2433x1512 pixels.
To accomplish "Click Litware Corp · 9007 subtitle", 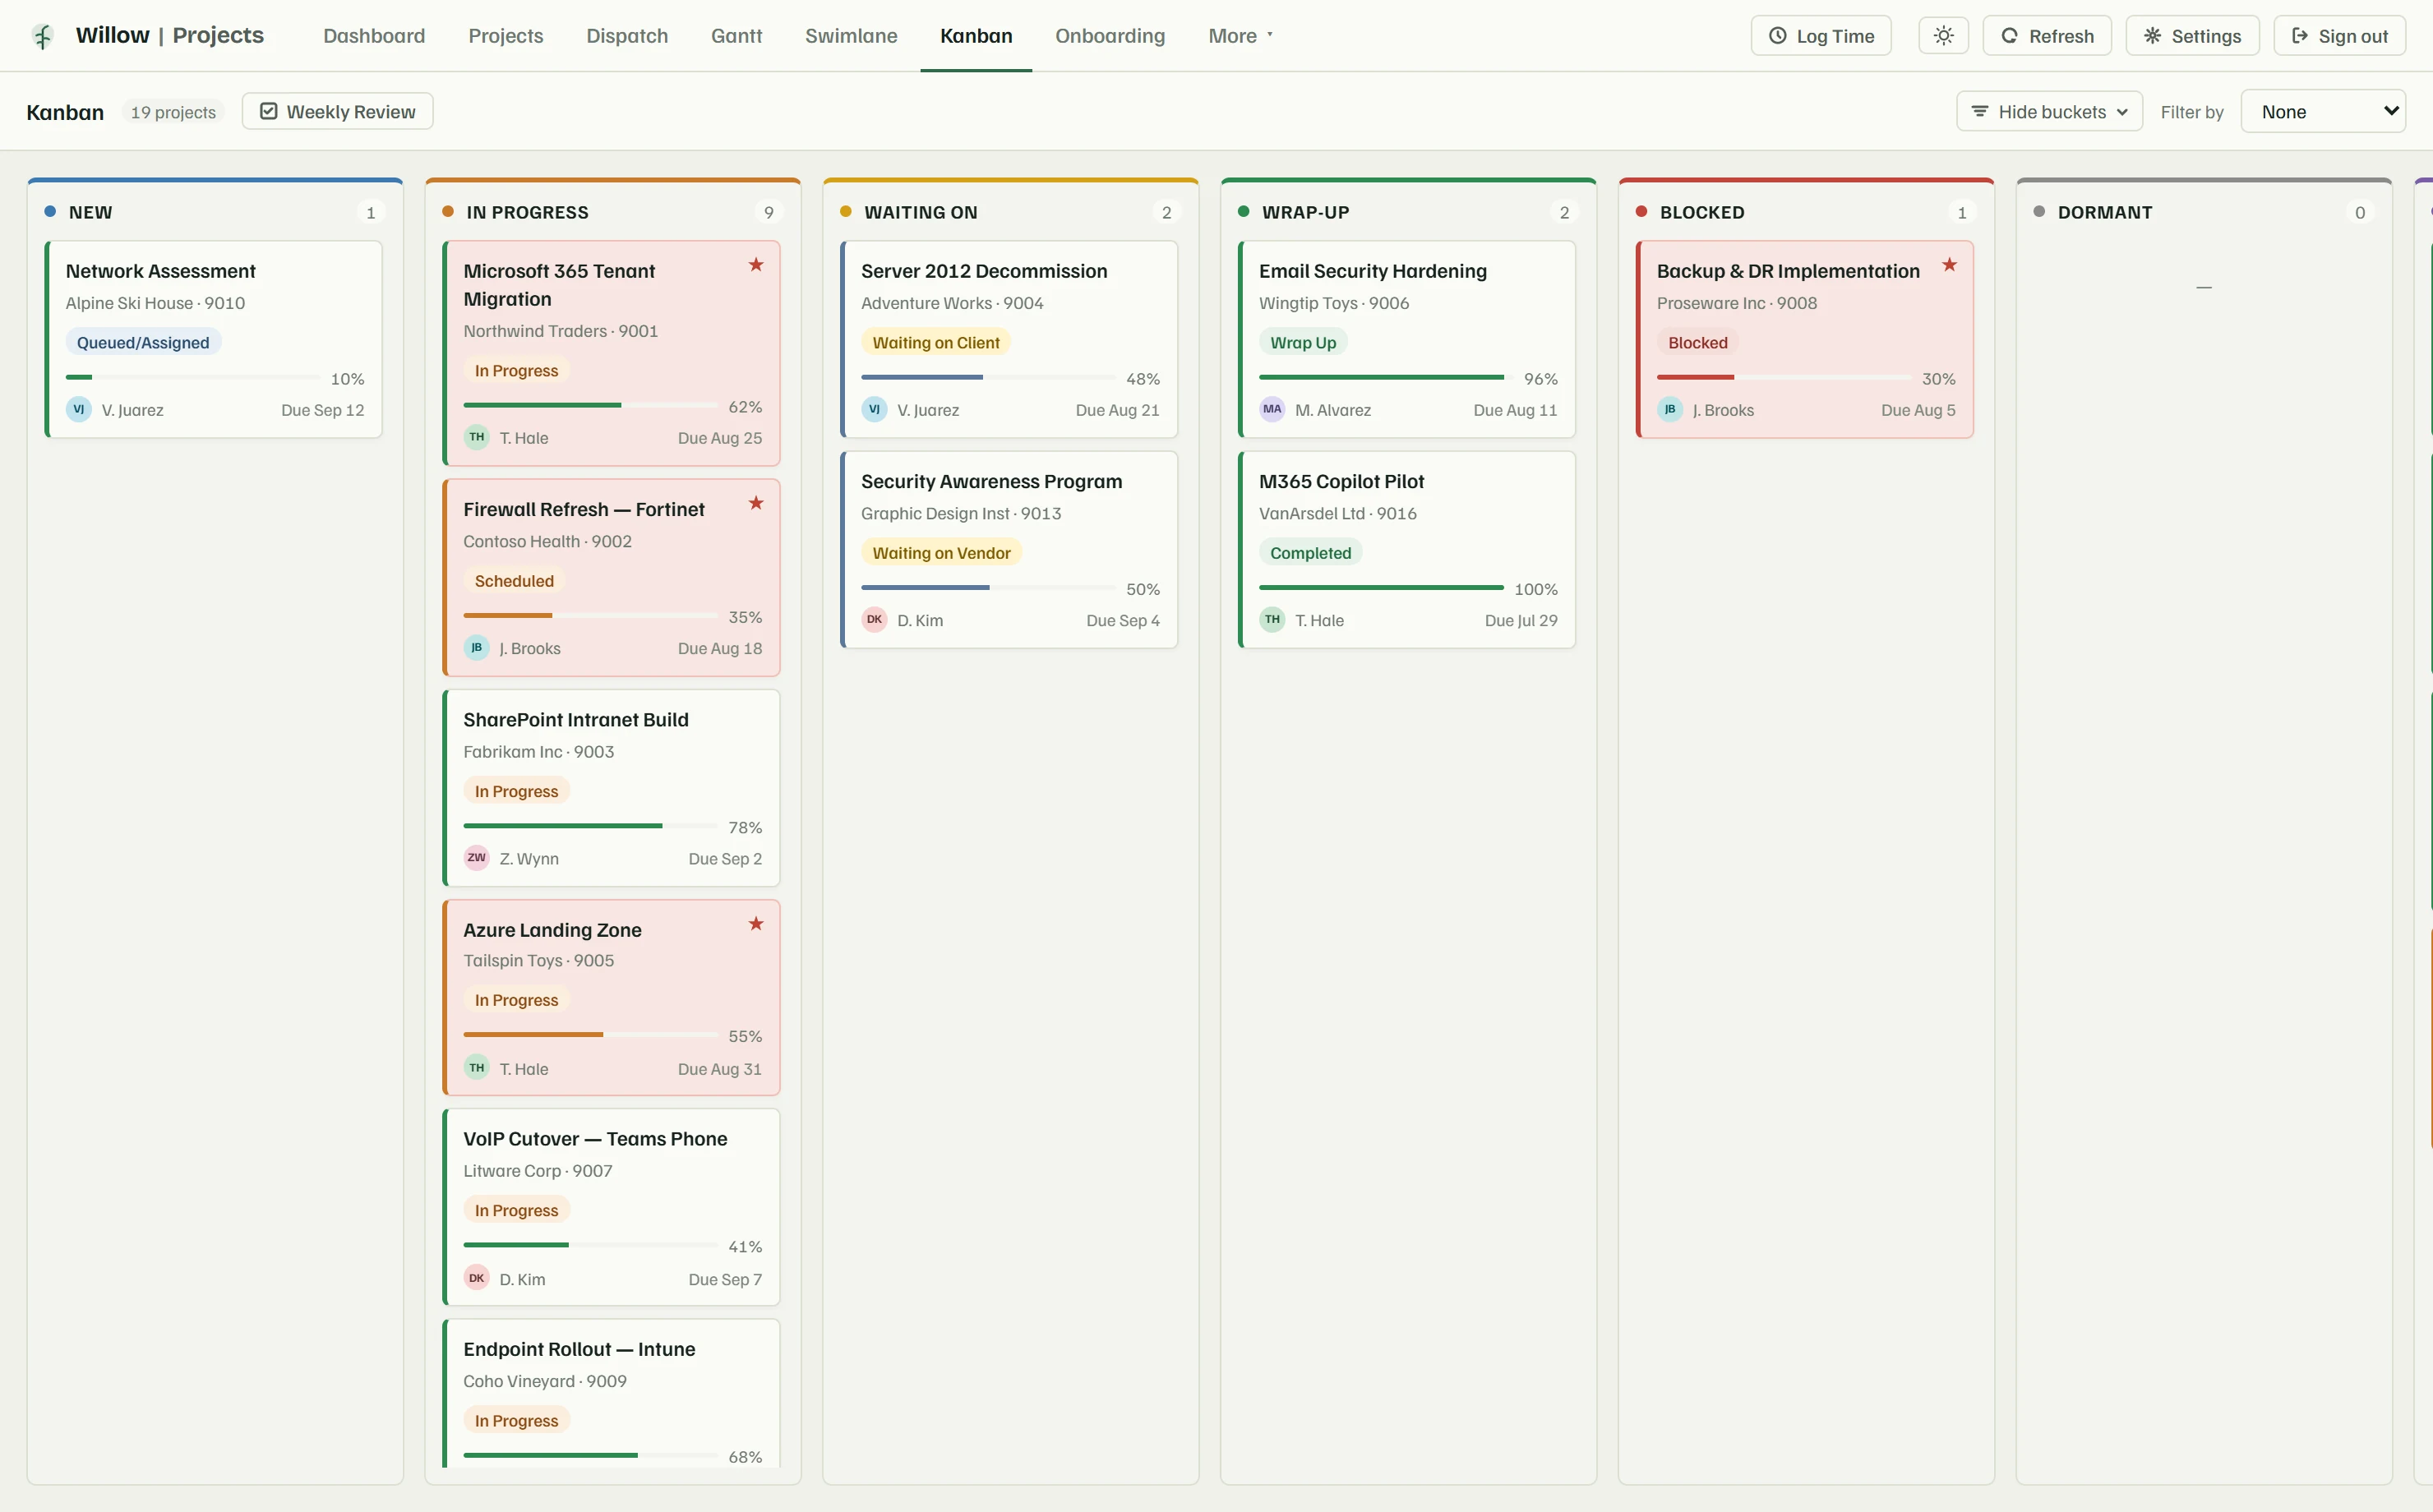I will tap(538, 1171).
